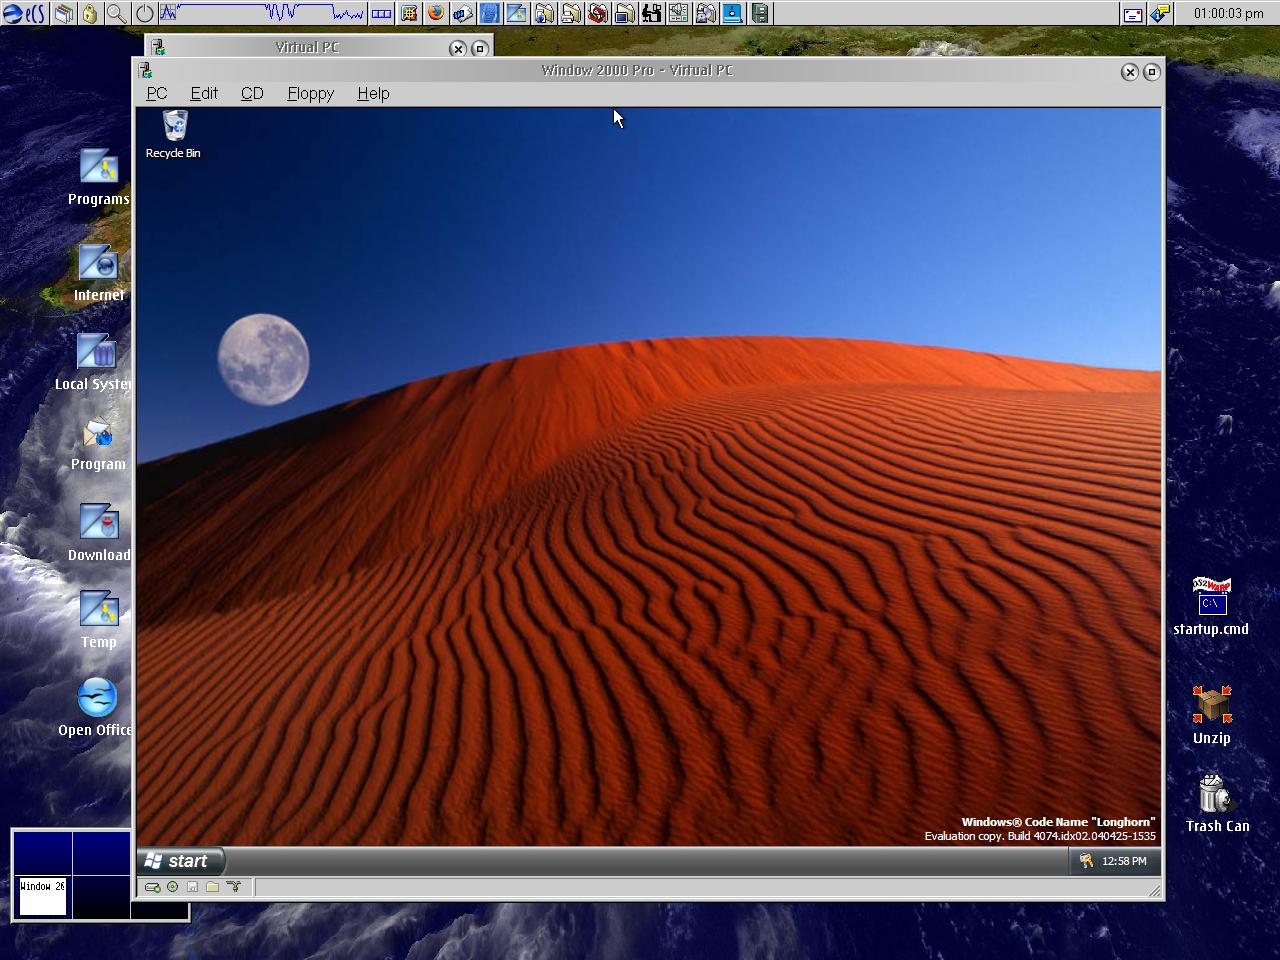Open the PC menu

click(156, 93)
